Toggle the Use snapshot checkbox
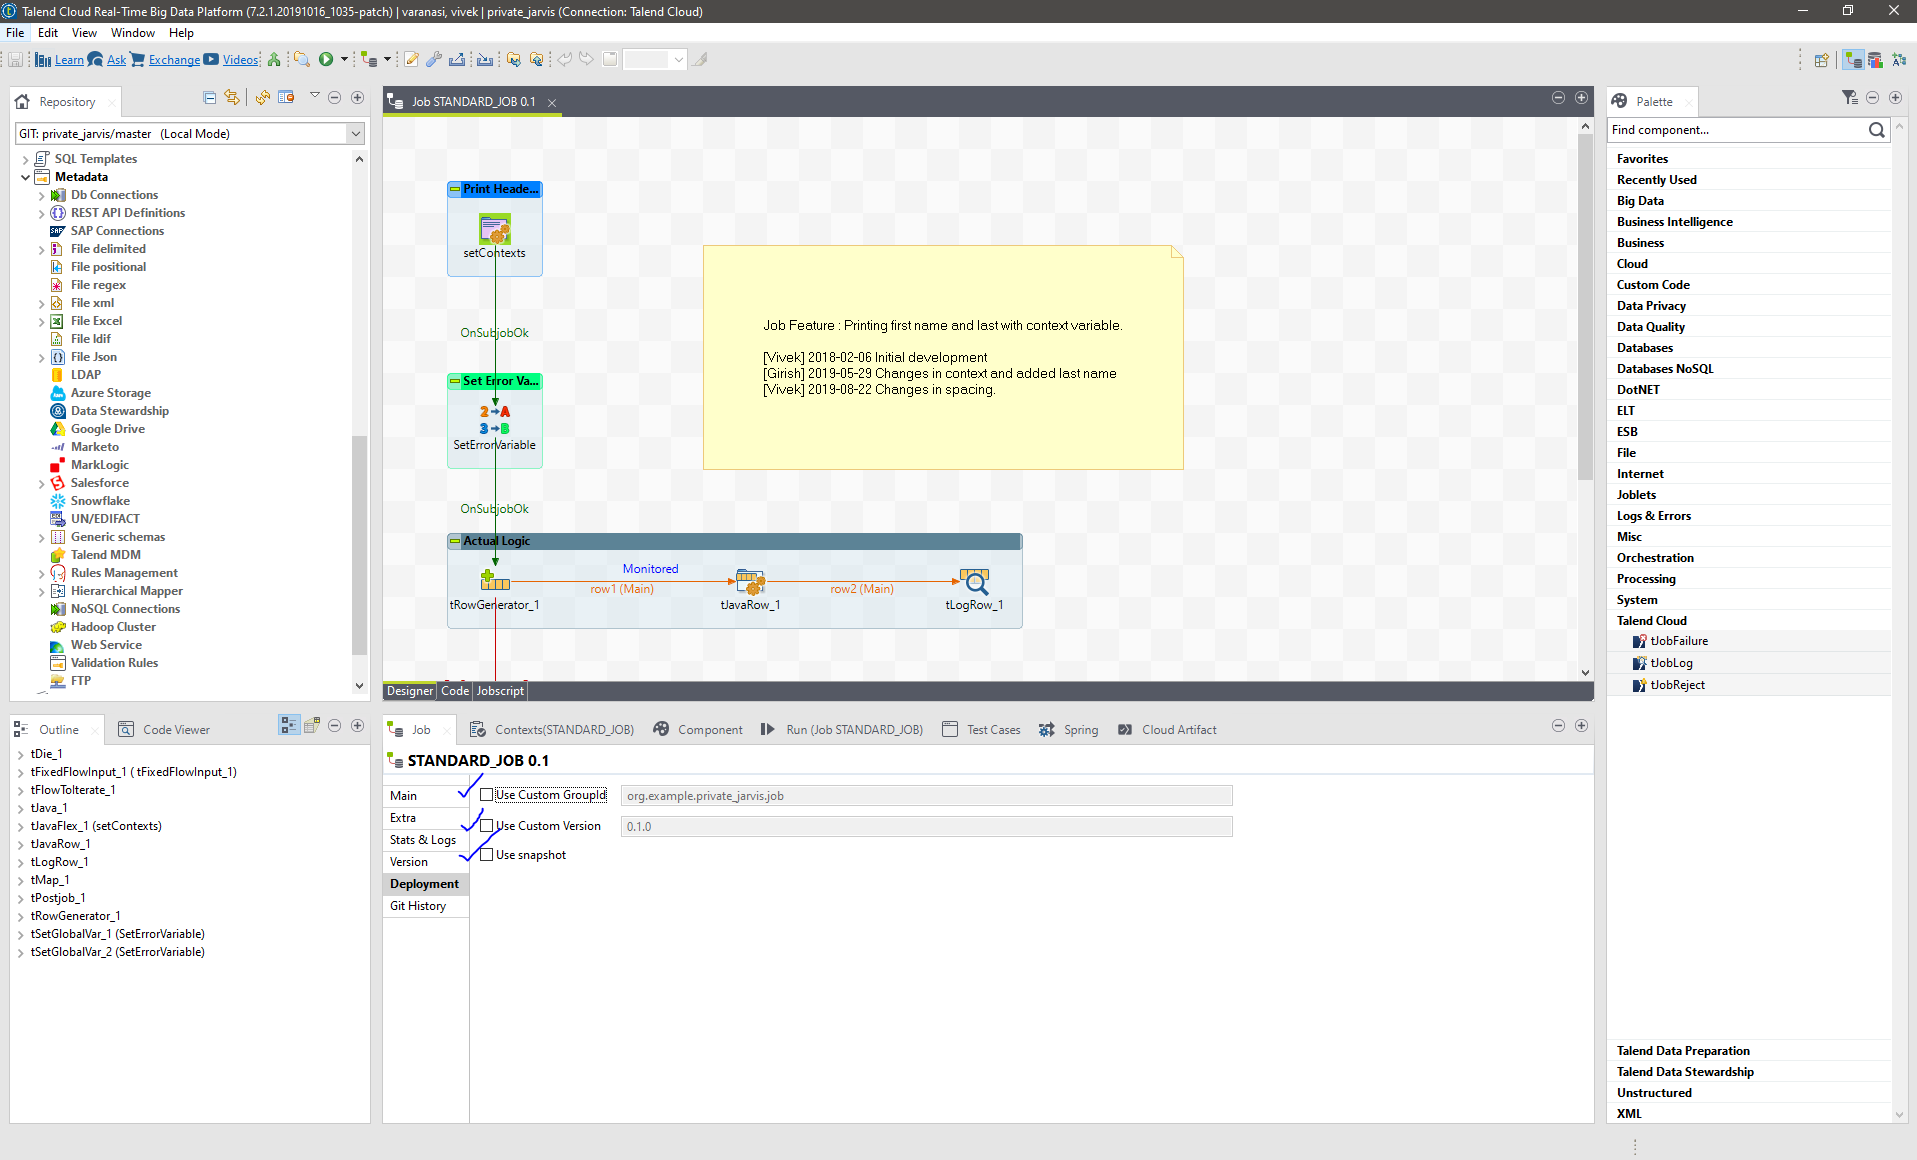This screenshot has width=1917, height=1160. 487,855
